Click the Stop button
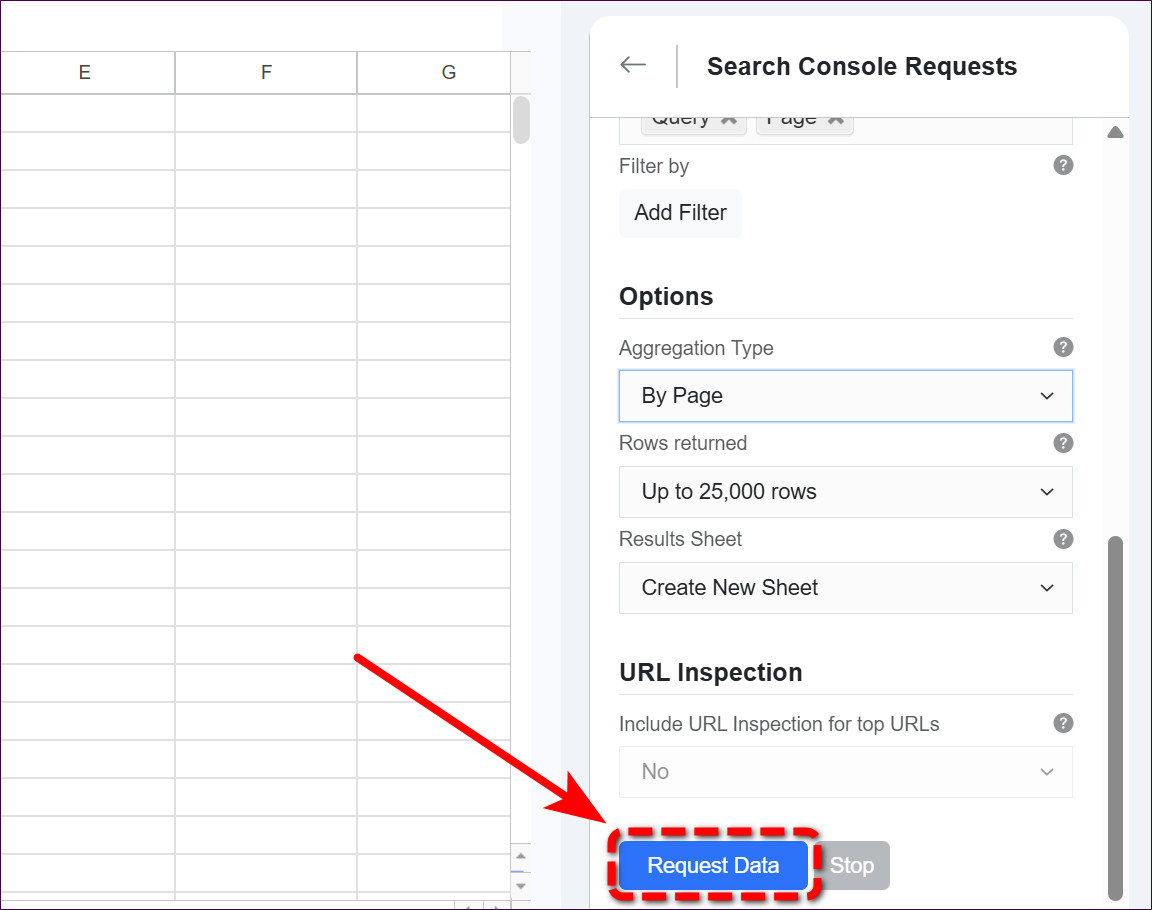 [852, 865]
